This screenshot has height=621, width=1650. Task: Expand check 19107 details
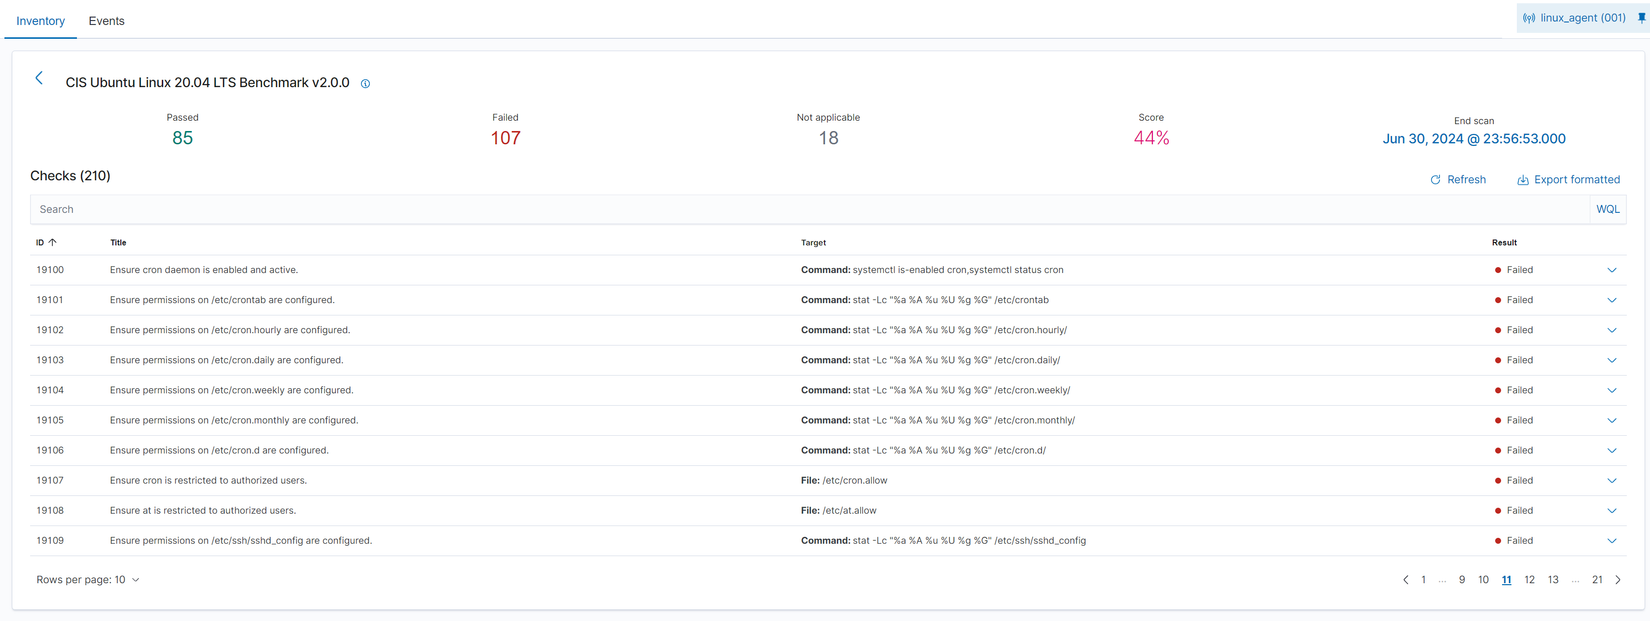click(x=1612, y=481)
